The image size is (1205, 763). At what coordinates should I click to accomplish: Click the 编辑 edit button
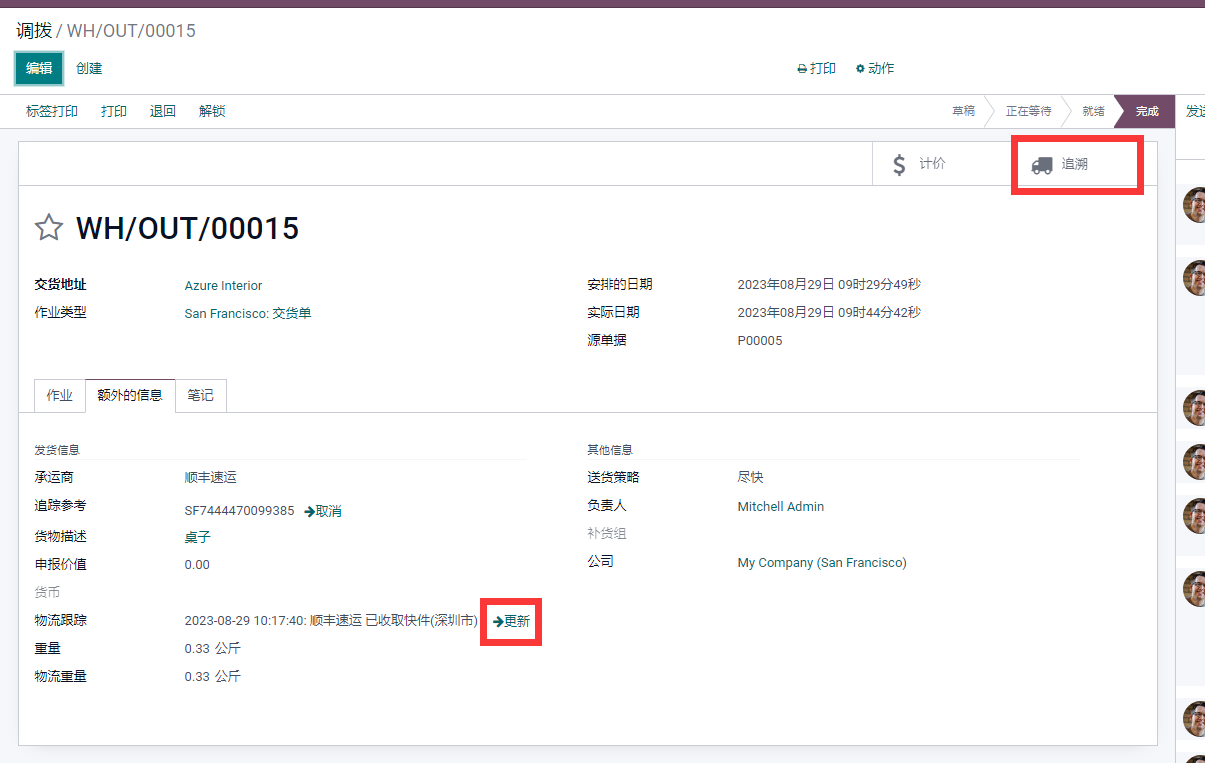coord(39,68)
